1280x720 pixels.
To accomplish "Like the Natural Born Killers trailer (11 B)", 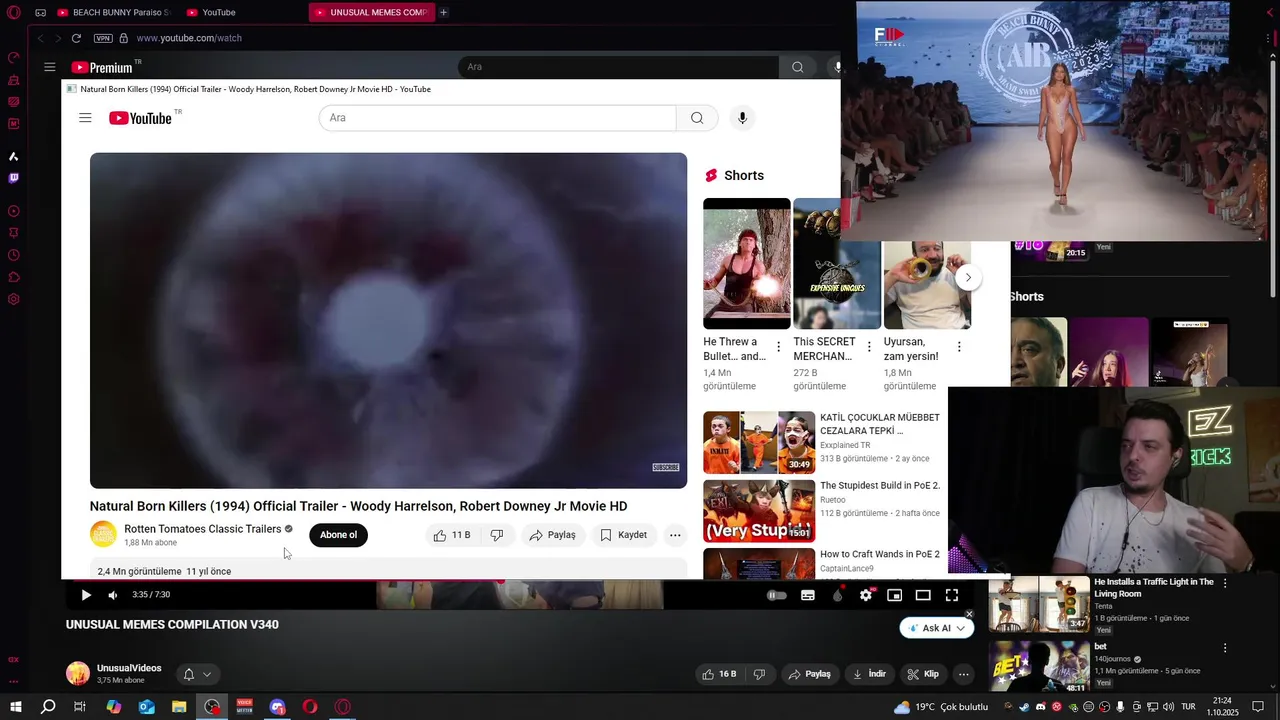I will [x=452, y=535].
